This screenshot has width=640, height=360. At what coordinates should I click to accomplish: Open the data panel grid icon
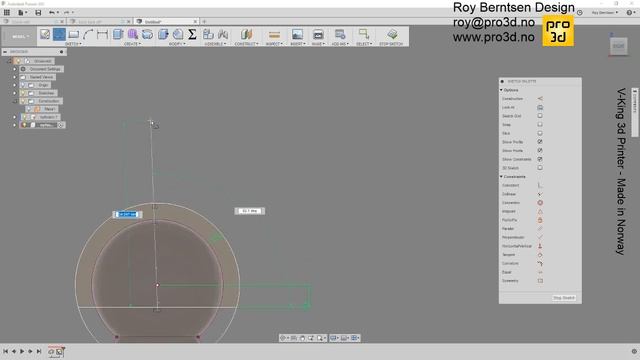(x=7, y=13)
